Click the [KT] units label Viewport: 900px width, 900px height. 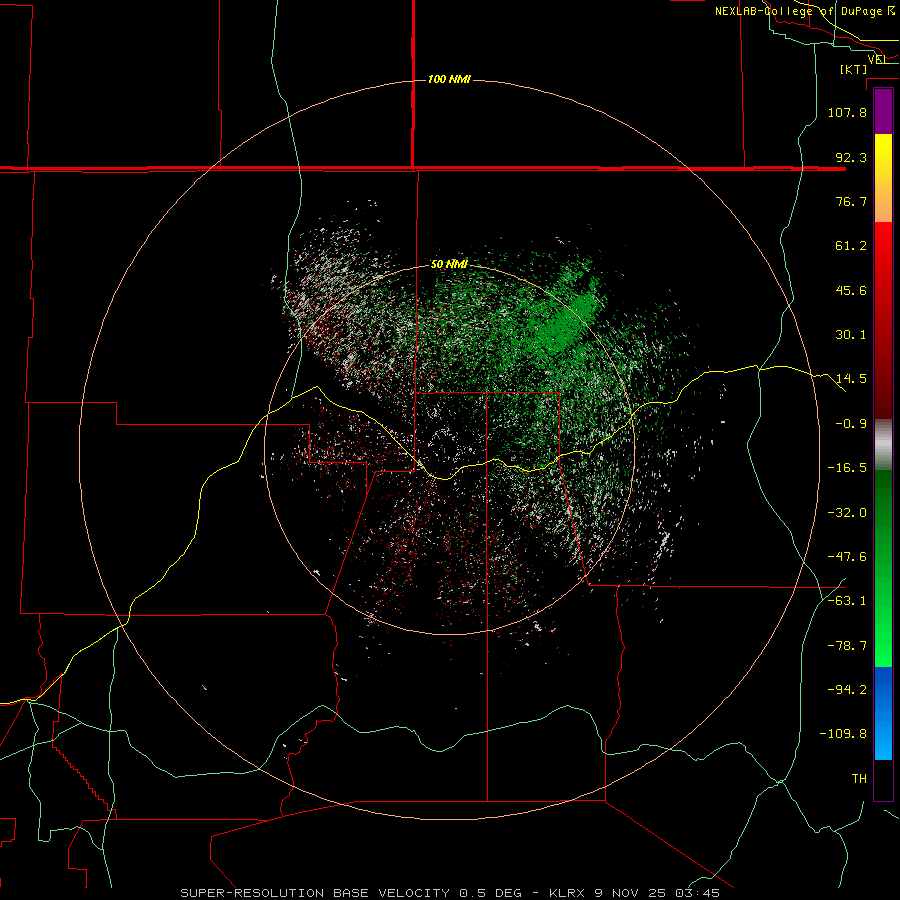point(853,69)
